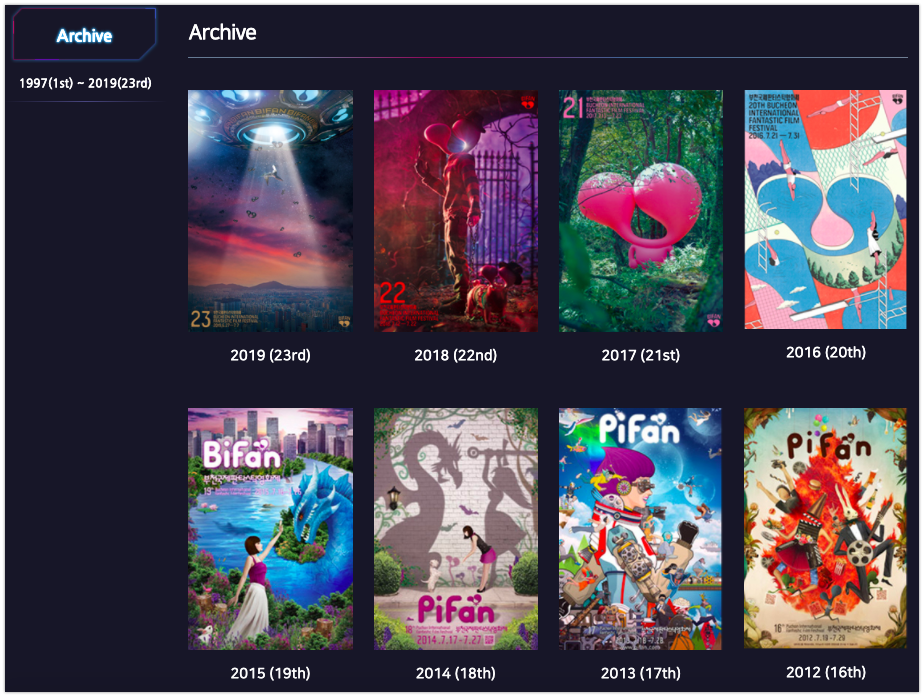Click the 2014 (18th) caption
This screenshot has width=924, height=697.
(x=456, y=673)
